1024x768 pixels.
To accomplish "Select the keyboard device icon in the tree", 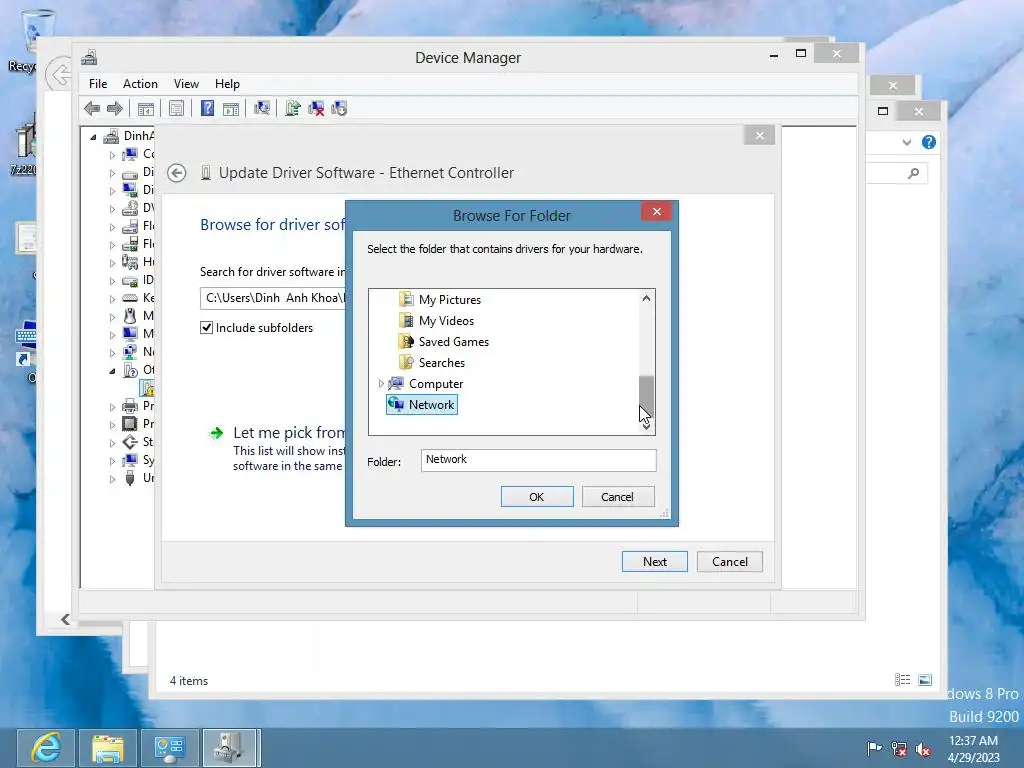I will coord(130,298).
